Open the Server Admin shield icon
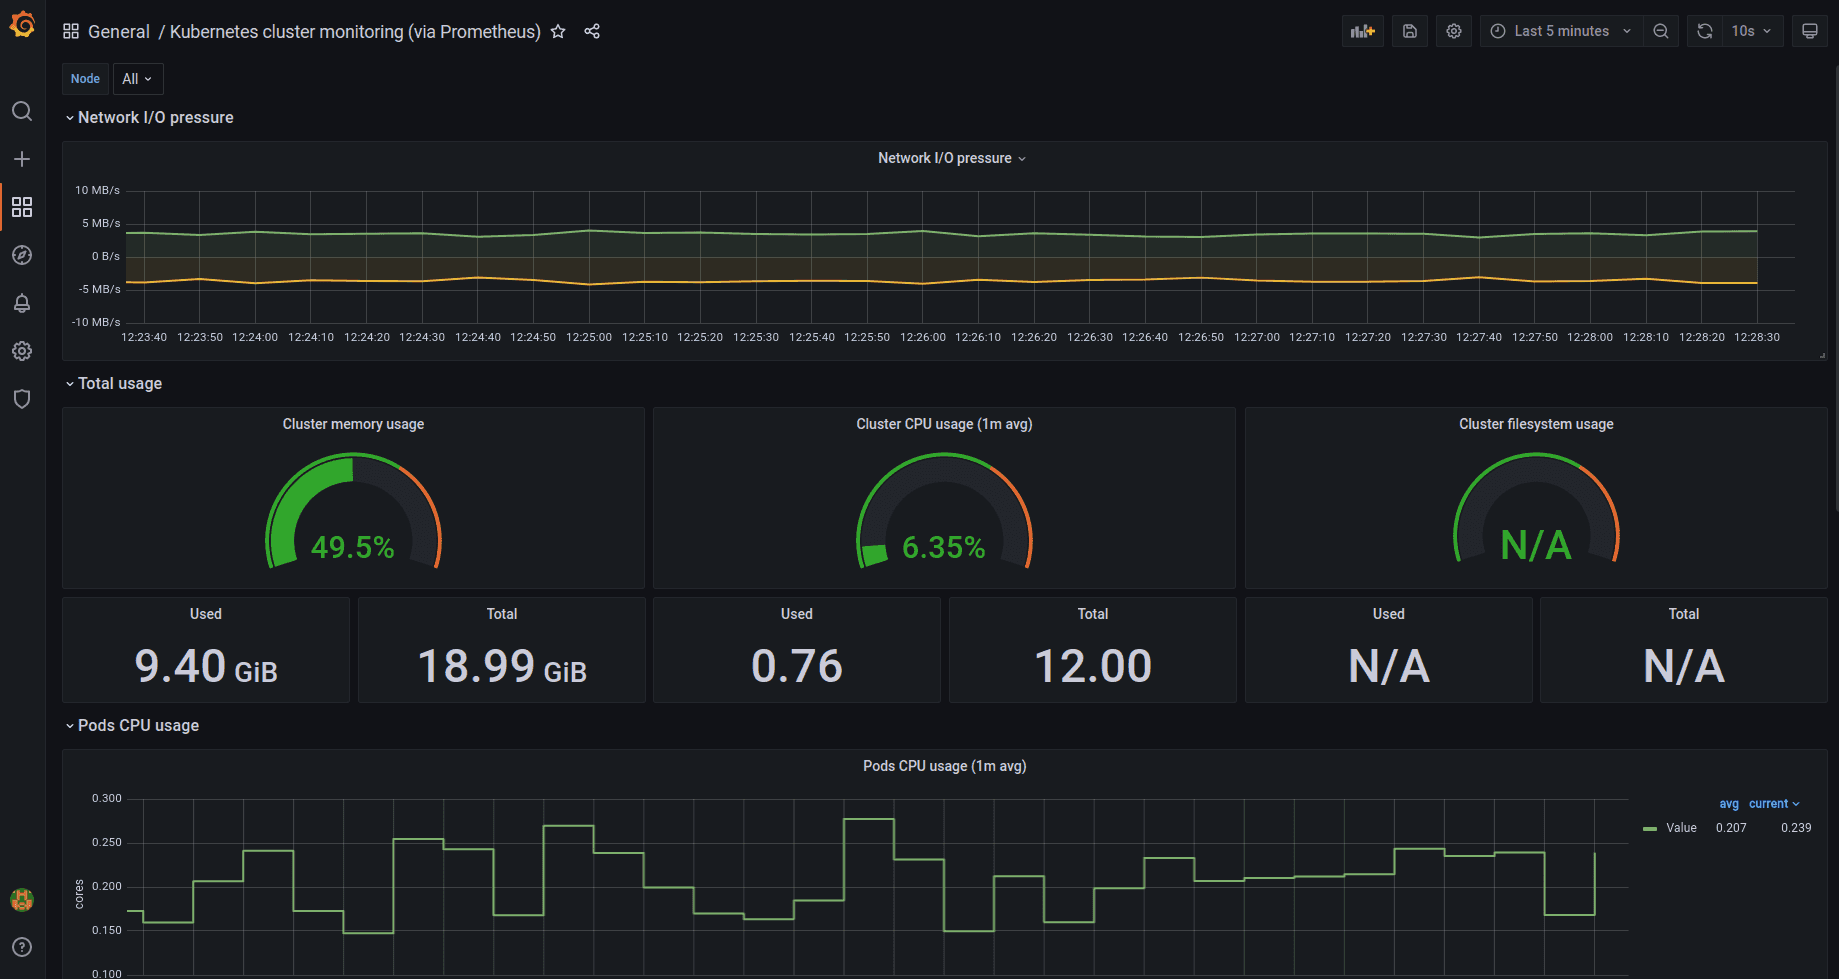Image resolution: width=1839 pixels, height=979 pixels. click(x=22, y=399)
